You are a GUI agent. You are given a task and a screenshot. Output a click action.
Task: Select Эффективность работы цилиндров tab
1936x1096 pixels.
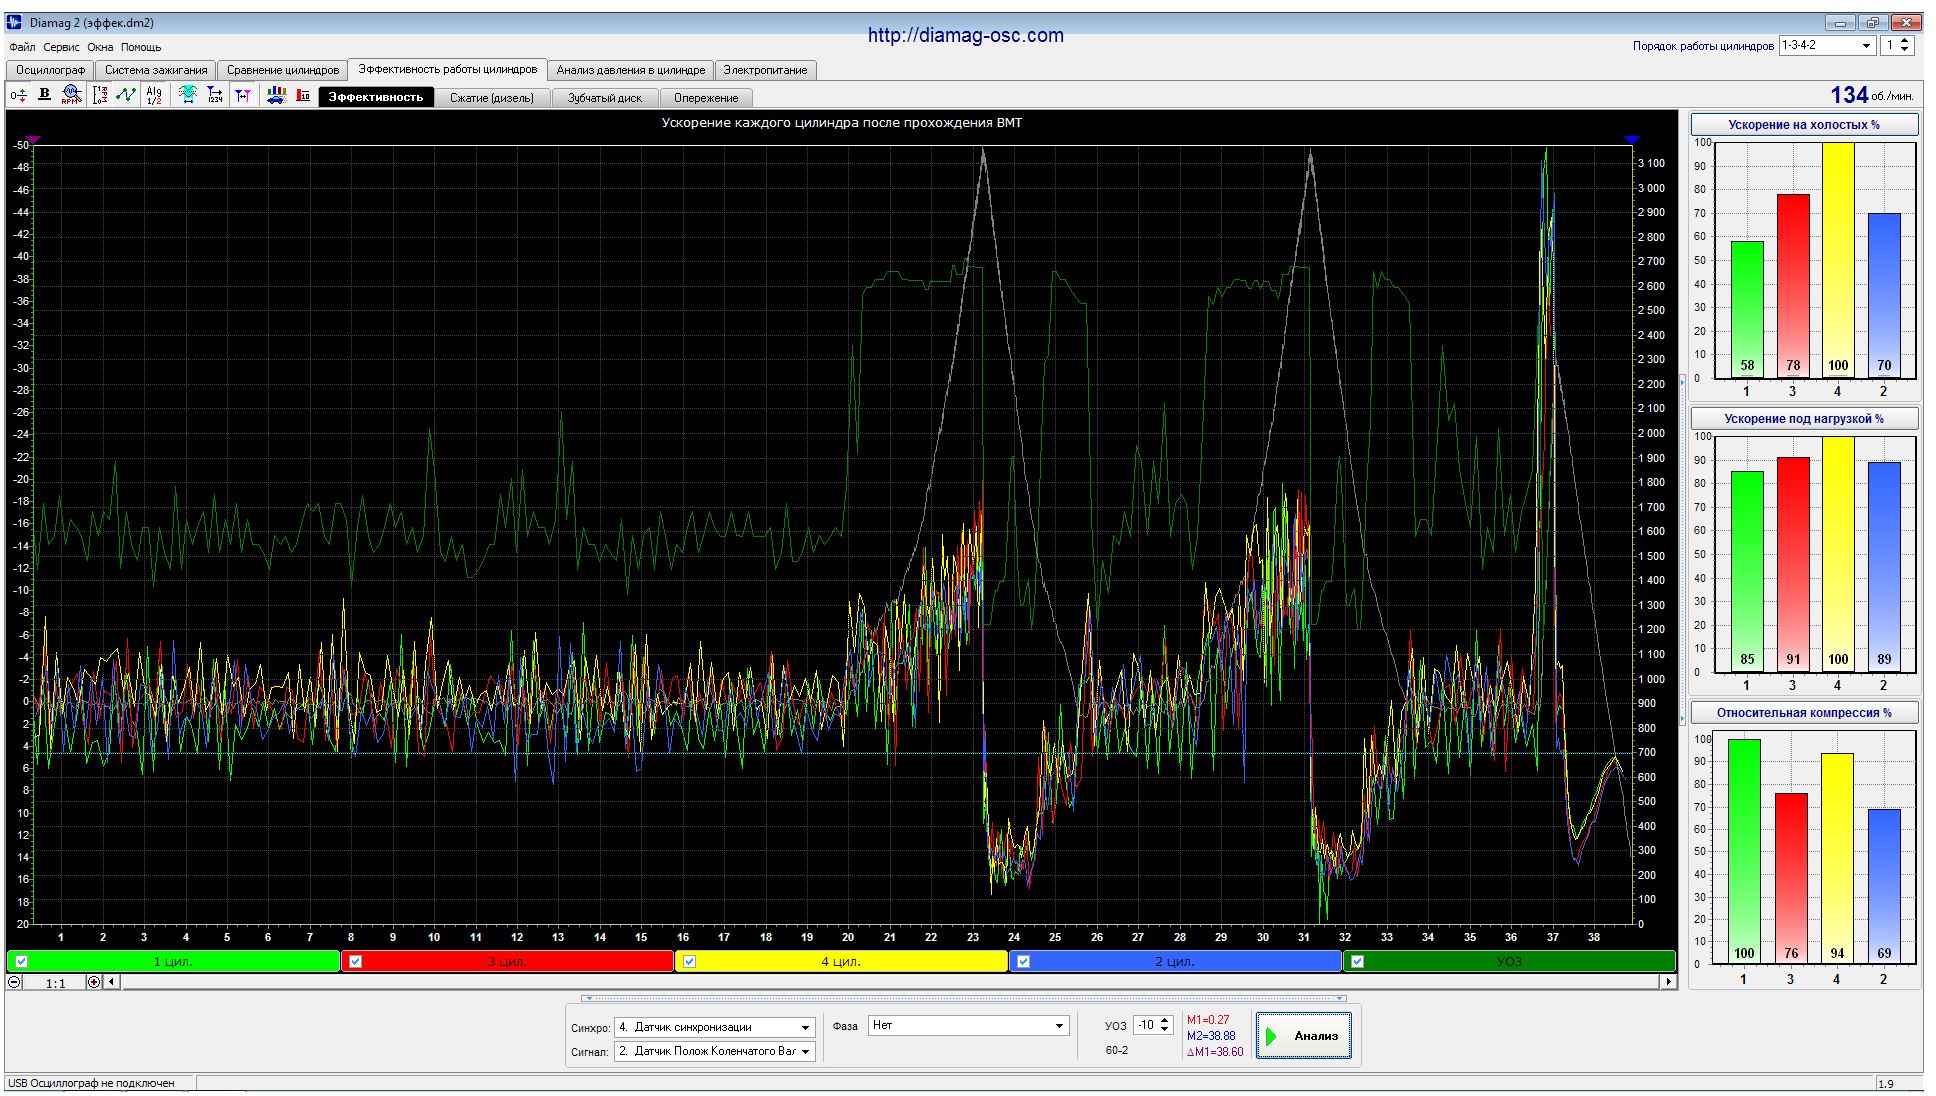(x=448, y=69)
